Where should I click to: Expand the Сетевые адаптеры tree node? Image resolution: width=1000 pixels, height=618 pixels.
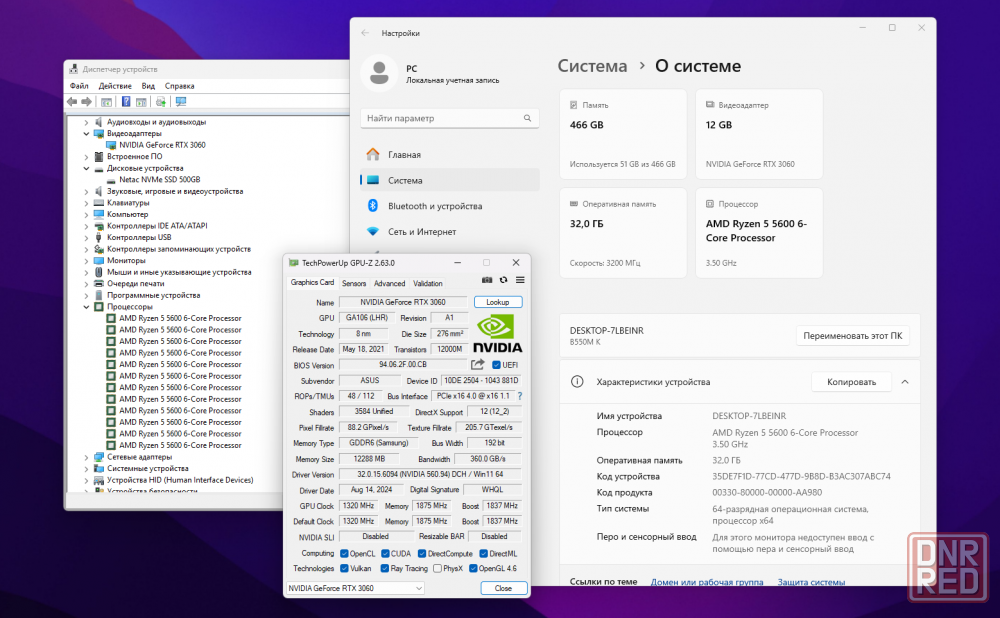tap(86, 457)
